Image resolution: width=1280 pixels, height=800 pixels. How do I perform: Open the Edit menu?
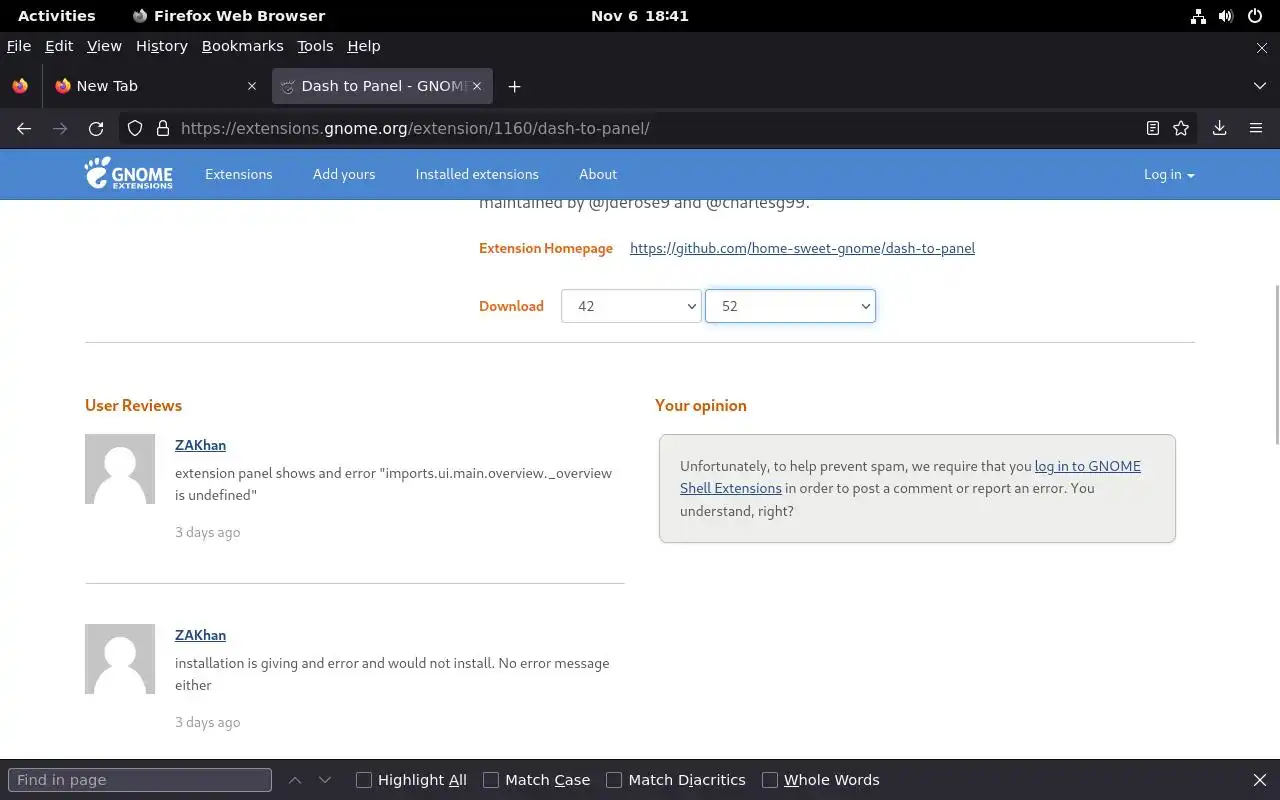(x=59, y=46)
